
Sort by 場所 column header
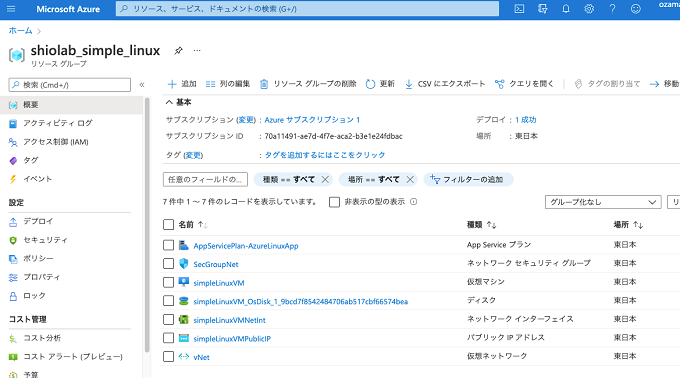click(x=628, y=225)
